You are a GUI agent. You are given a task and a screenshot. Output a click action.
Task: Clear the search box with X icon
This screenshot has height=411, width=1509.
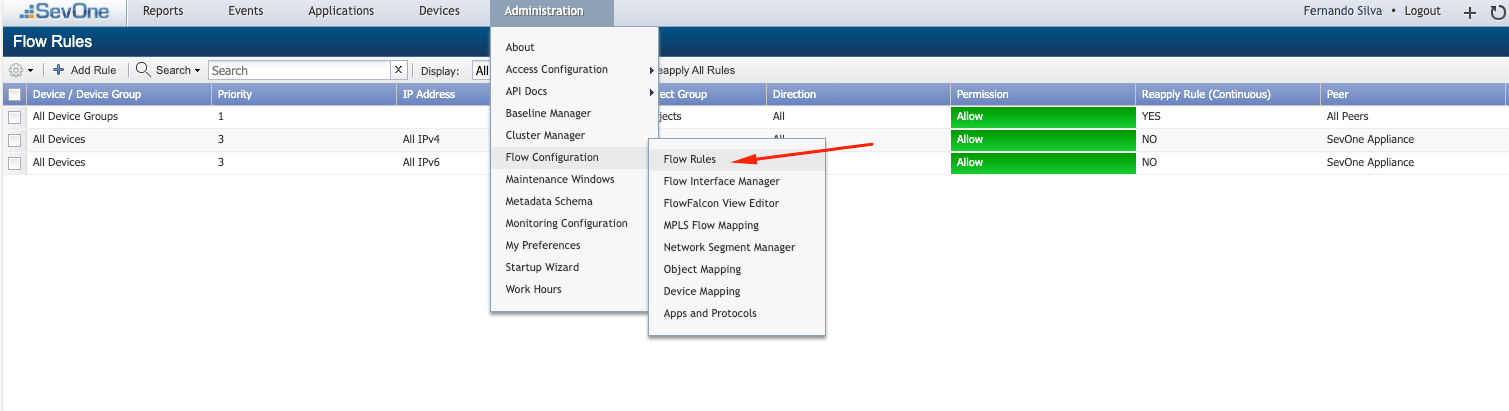(398, 70)
